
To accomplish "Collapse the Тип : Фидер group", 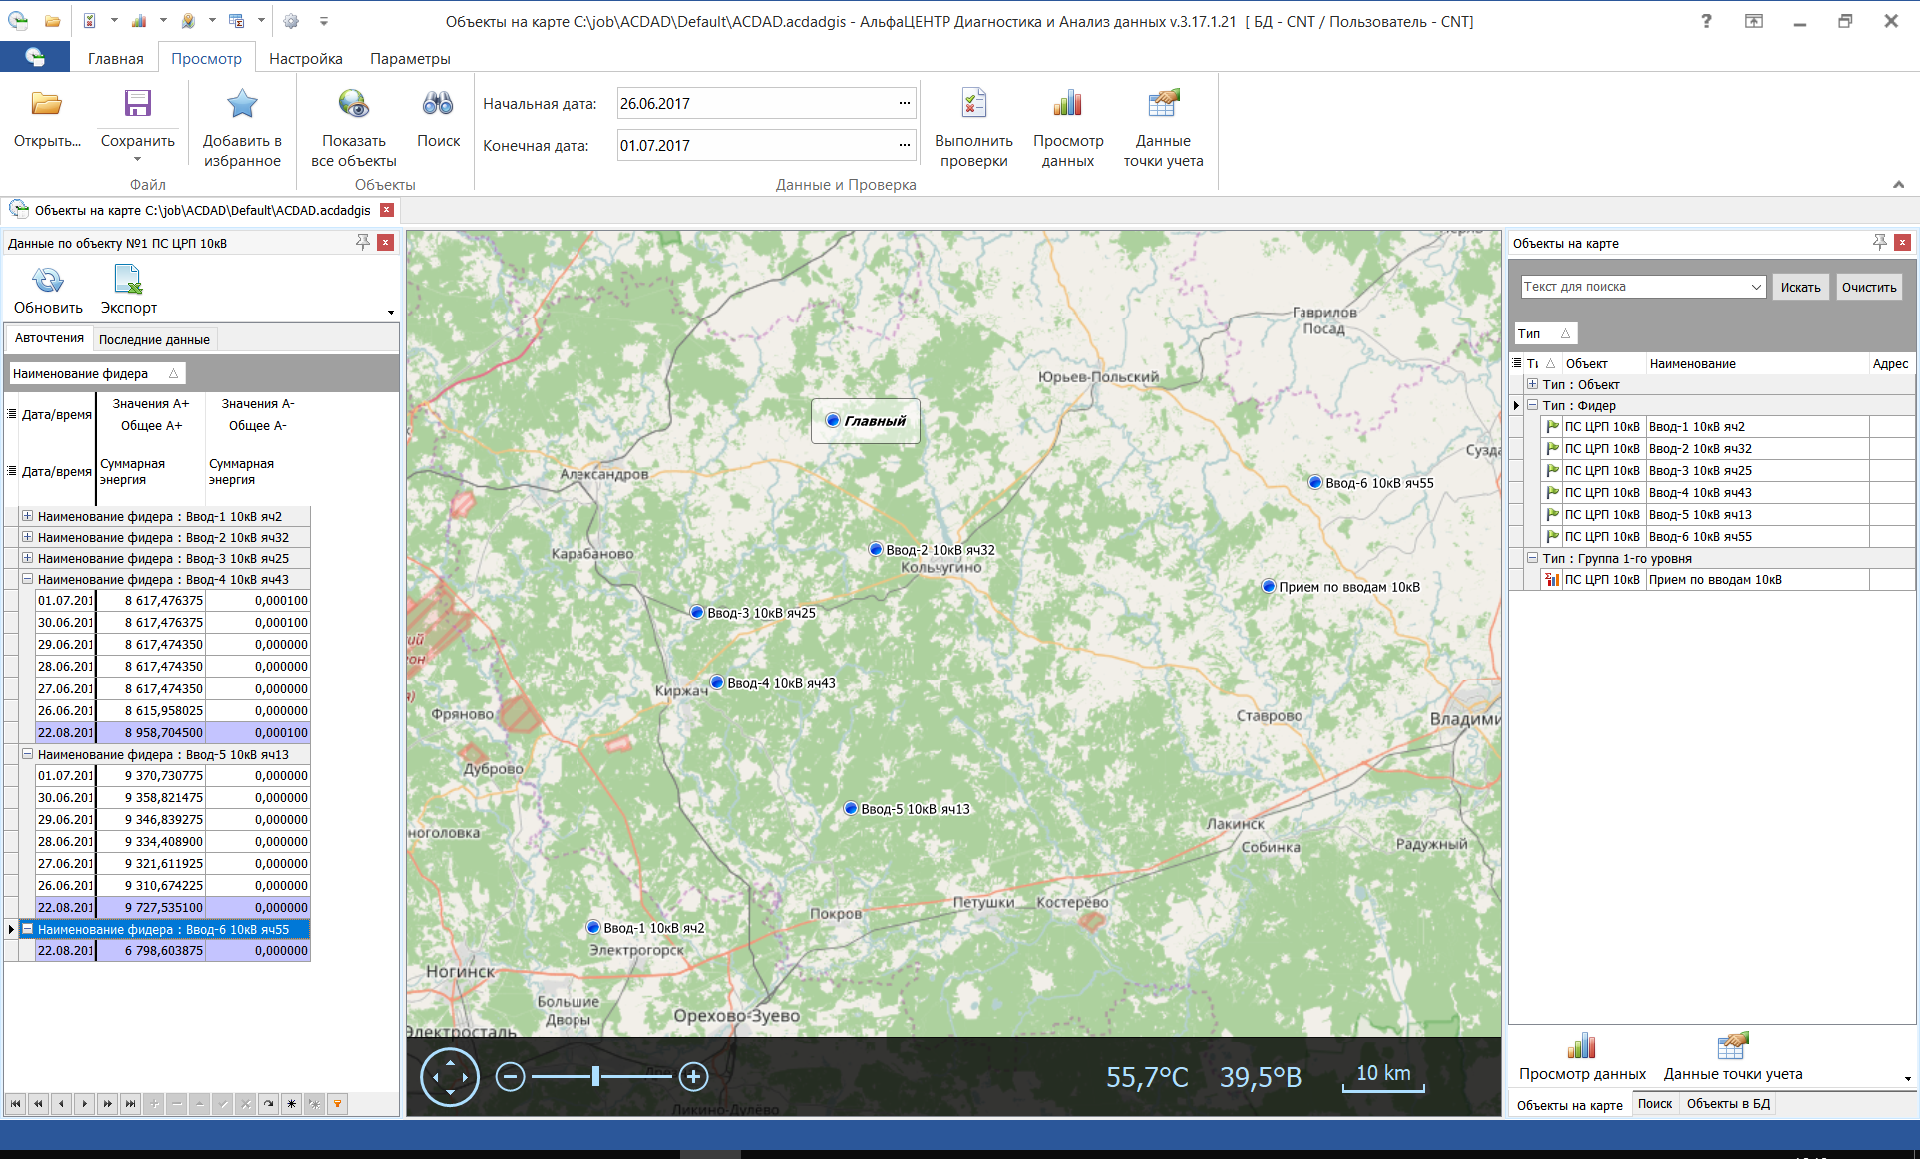I will (1533, 405).
